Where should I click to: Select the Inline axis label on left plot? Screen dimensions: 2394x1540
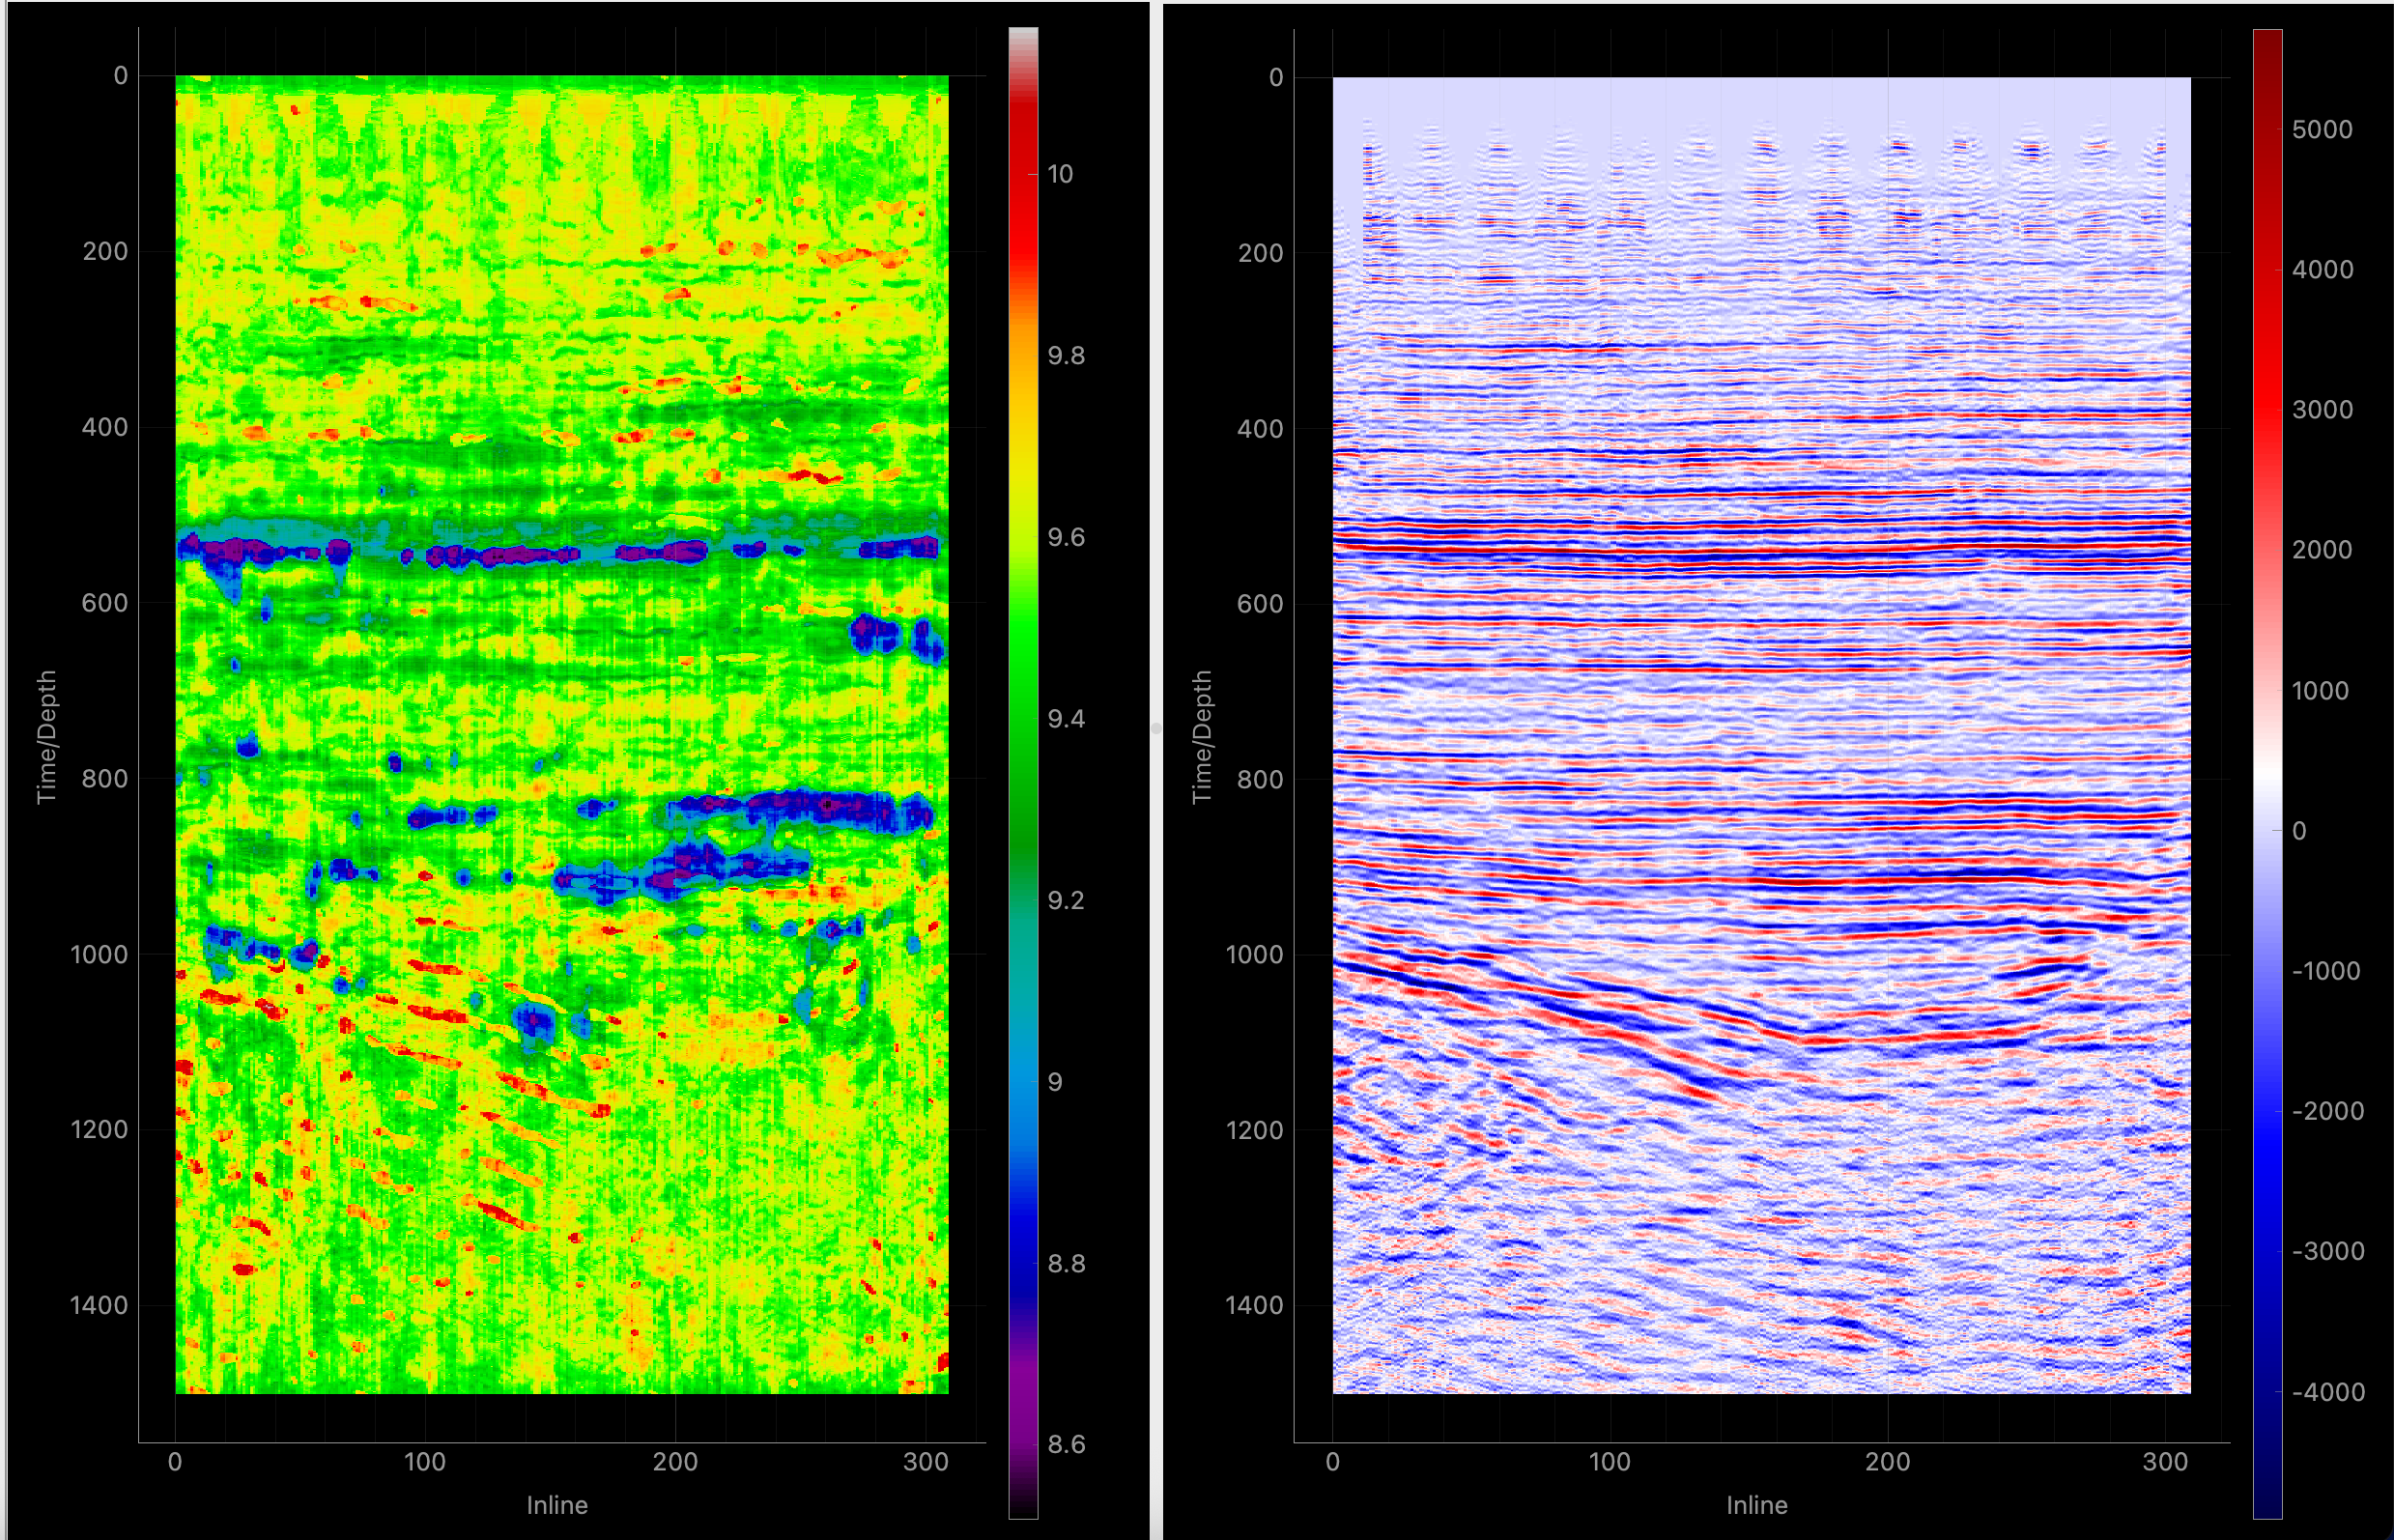click(557, 1505)
